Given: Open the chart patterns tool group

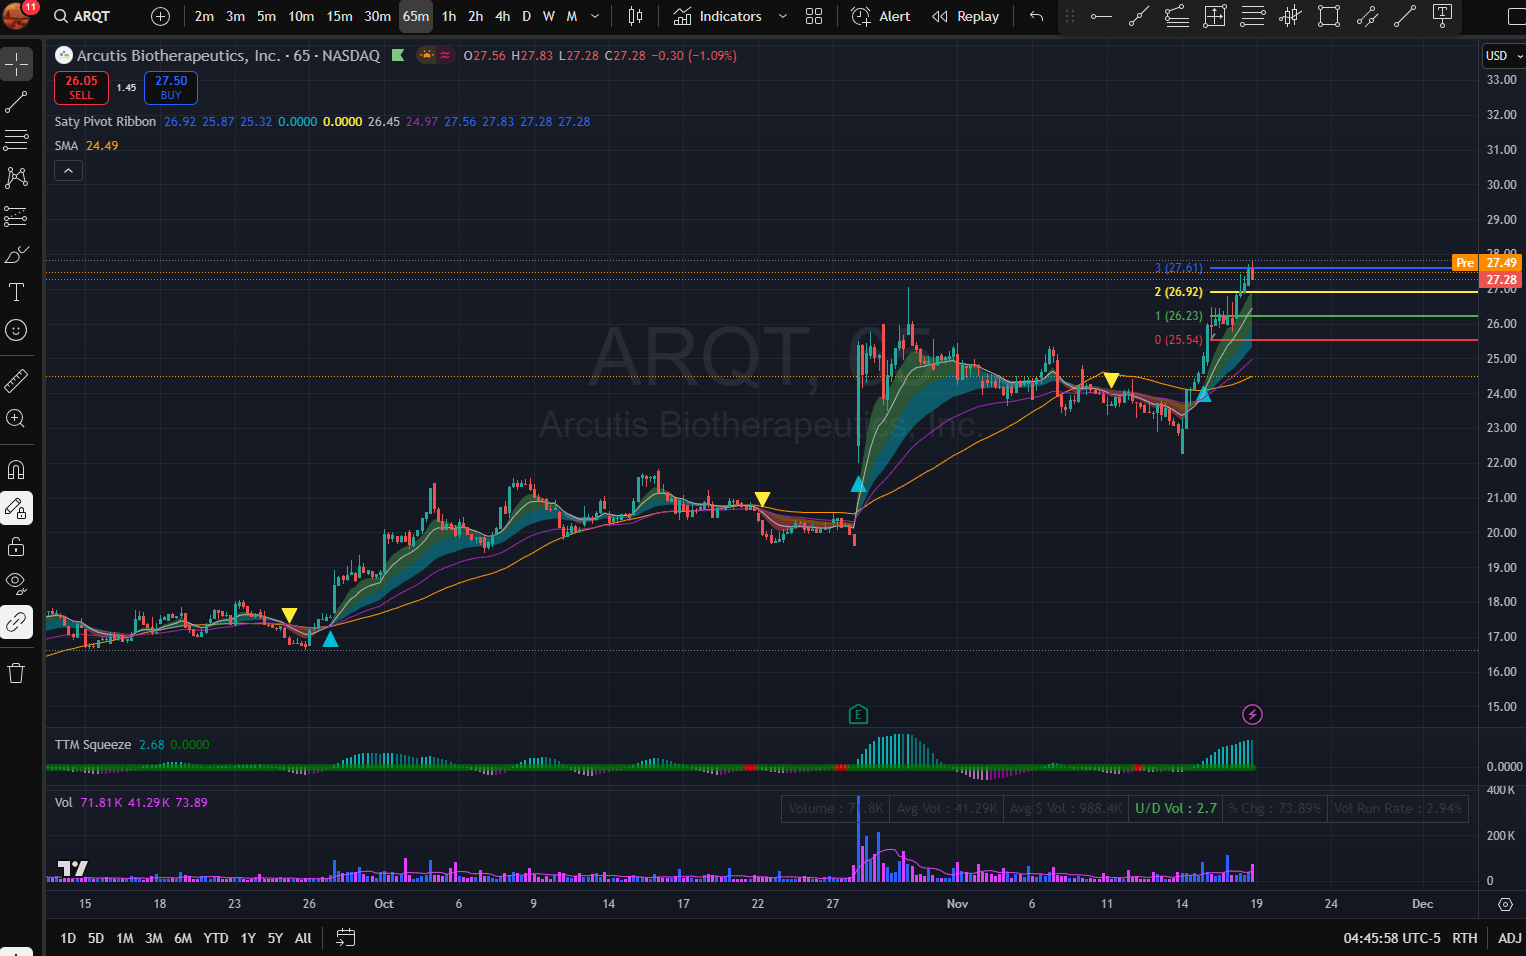Looking at the screenshot, I should (x=17, y=178).
